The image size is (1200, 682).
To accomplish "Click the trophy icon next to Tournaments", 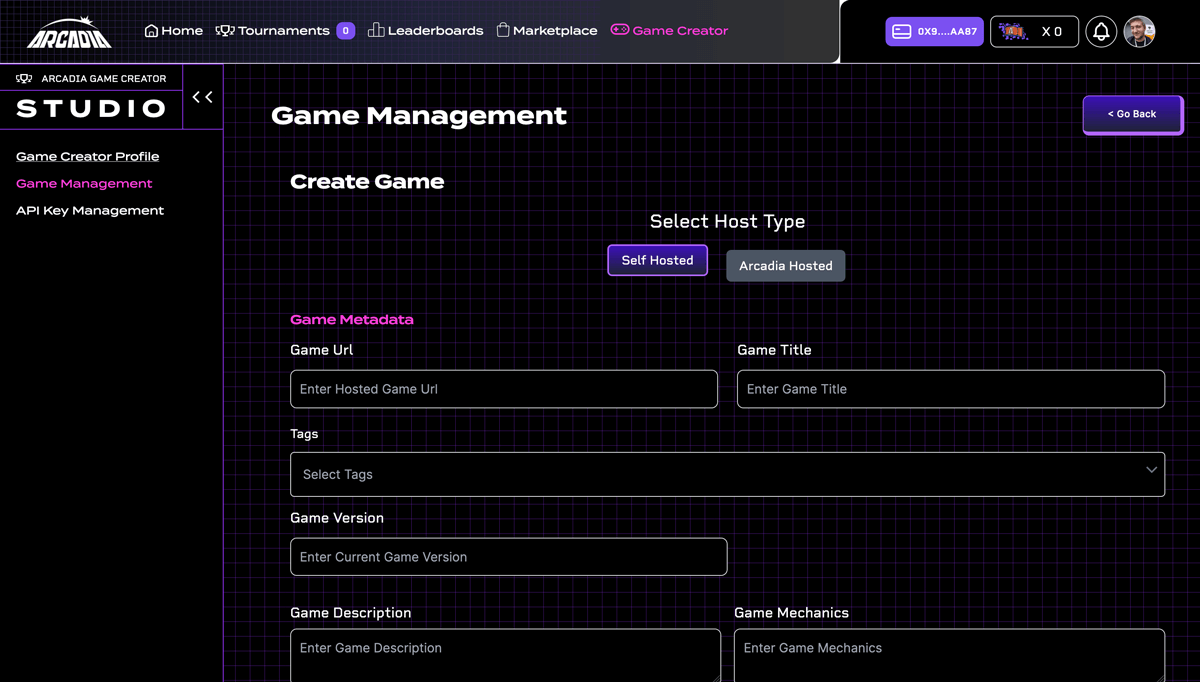I will click(225, 30).
